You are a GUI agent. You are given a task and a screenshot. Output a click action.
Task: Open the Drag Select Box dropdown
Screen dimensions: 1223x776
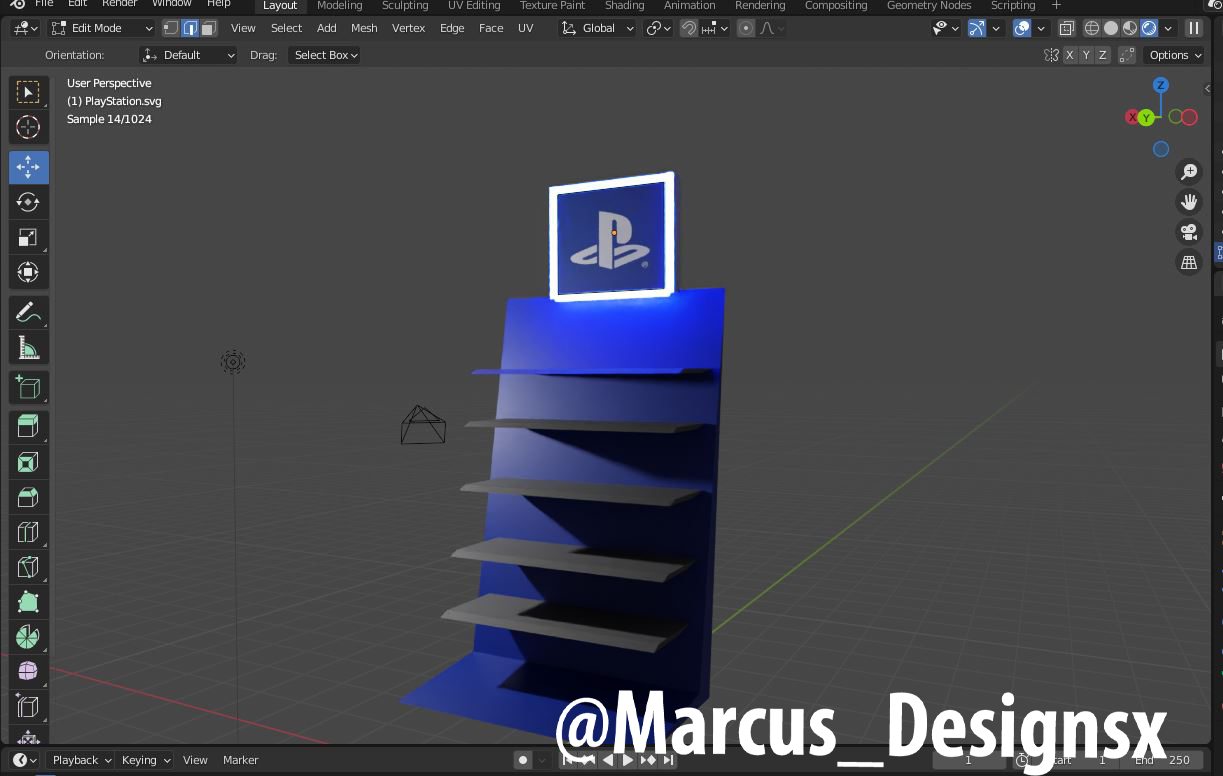click(x=324, y=55)
